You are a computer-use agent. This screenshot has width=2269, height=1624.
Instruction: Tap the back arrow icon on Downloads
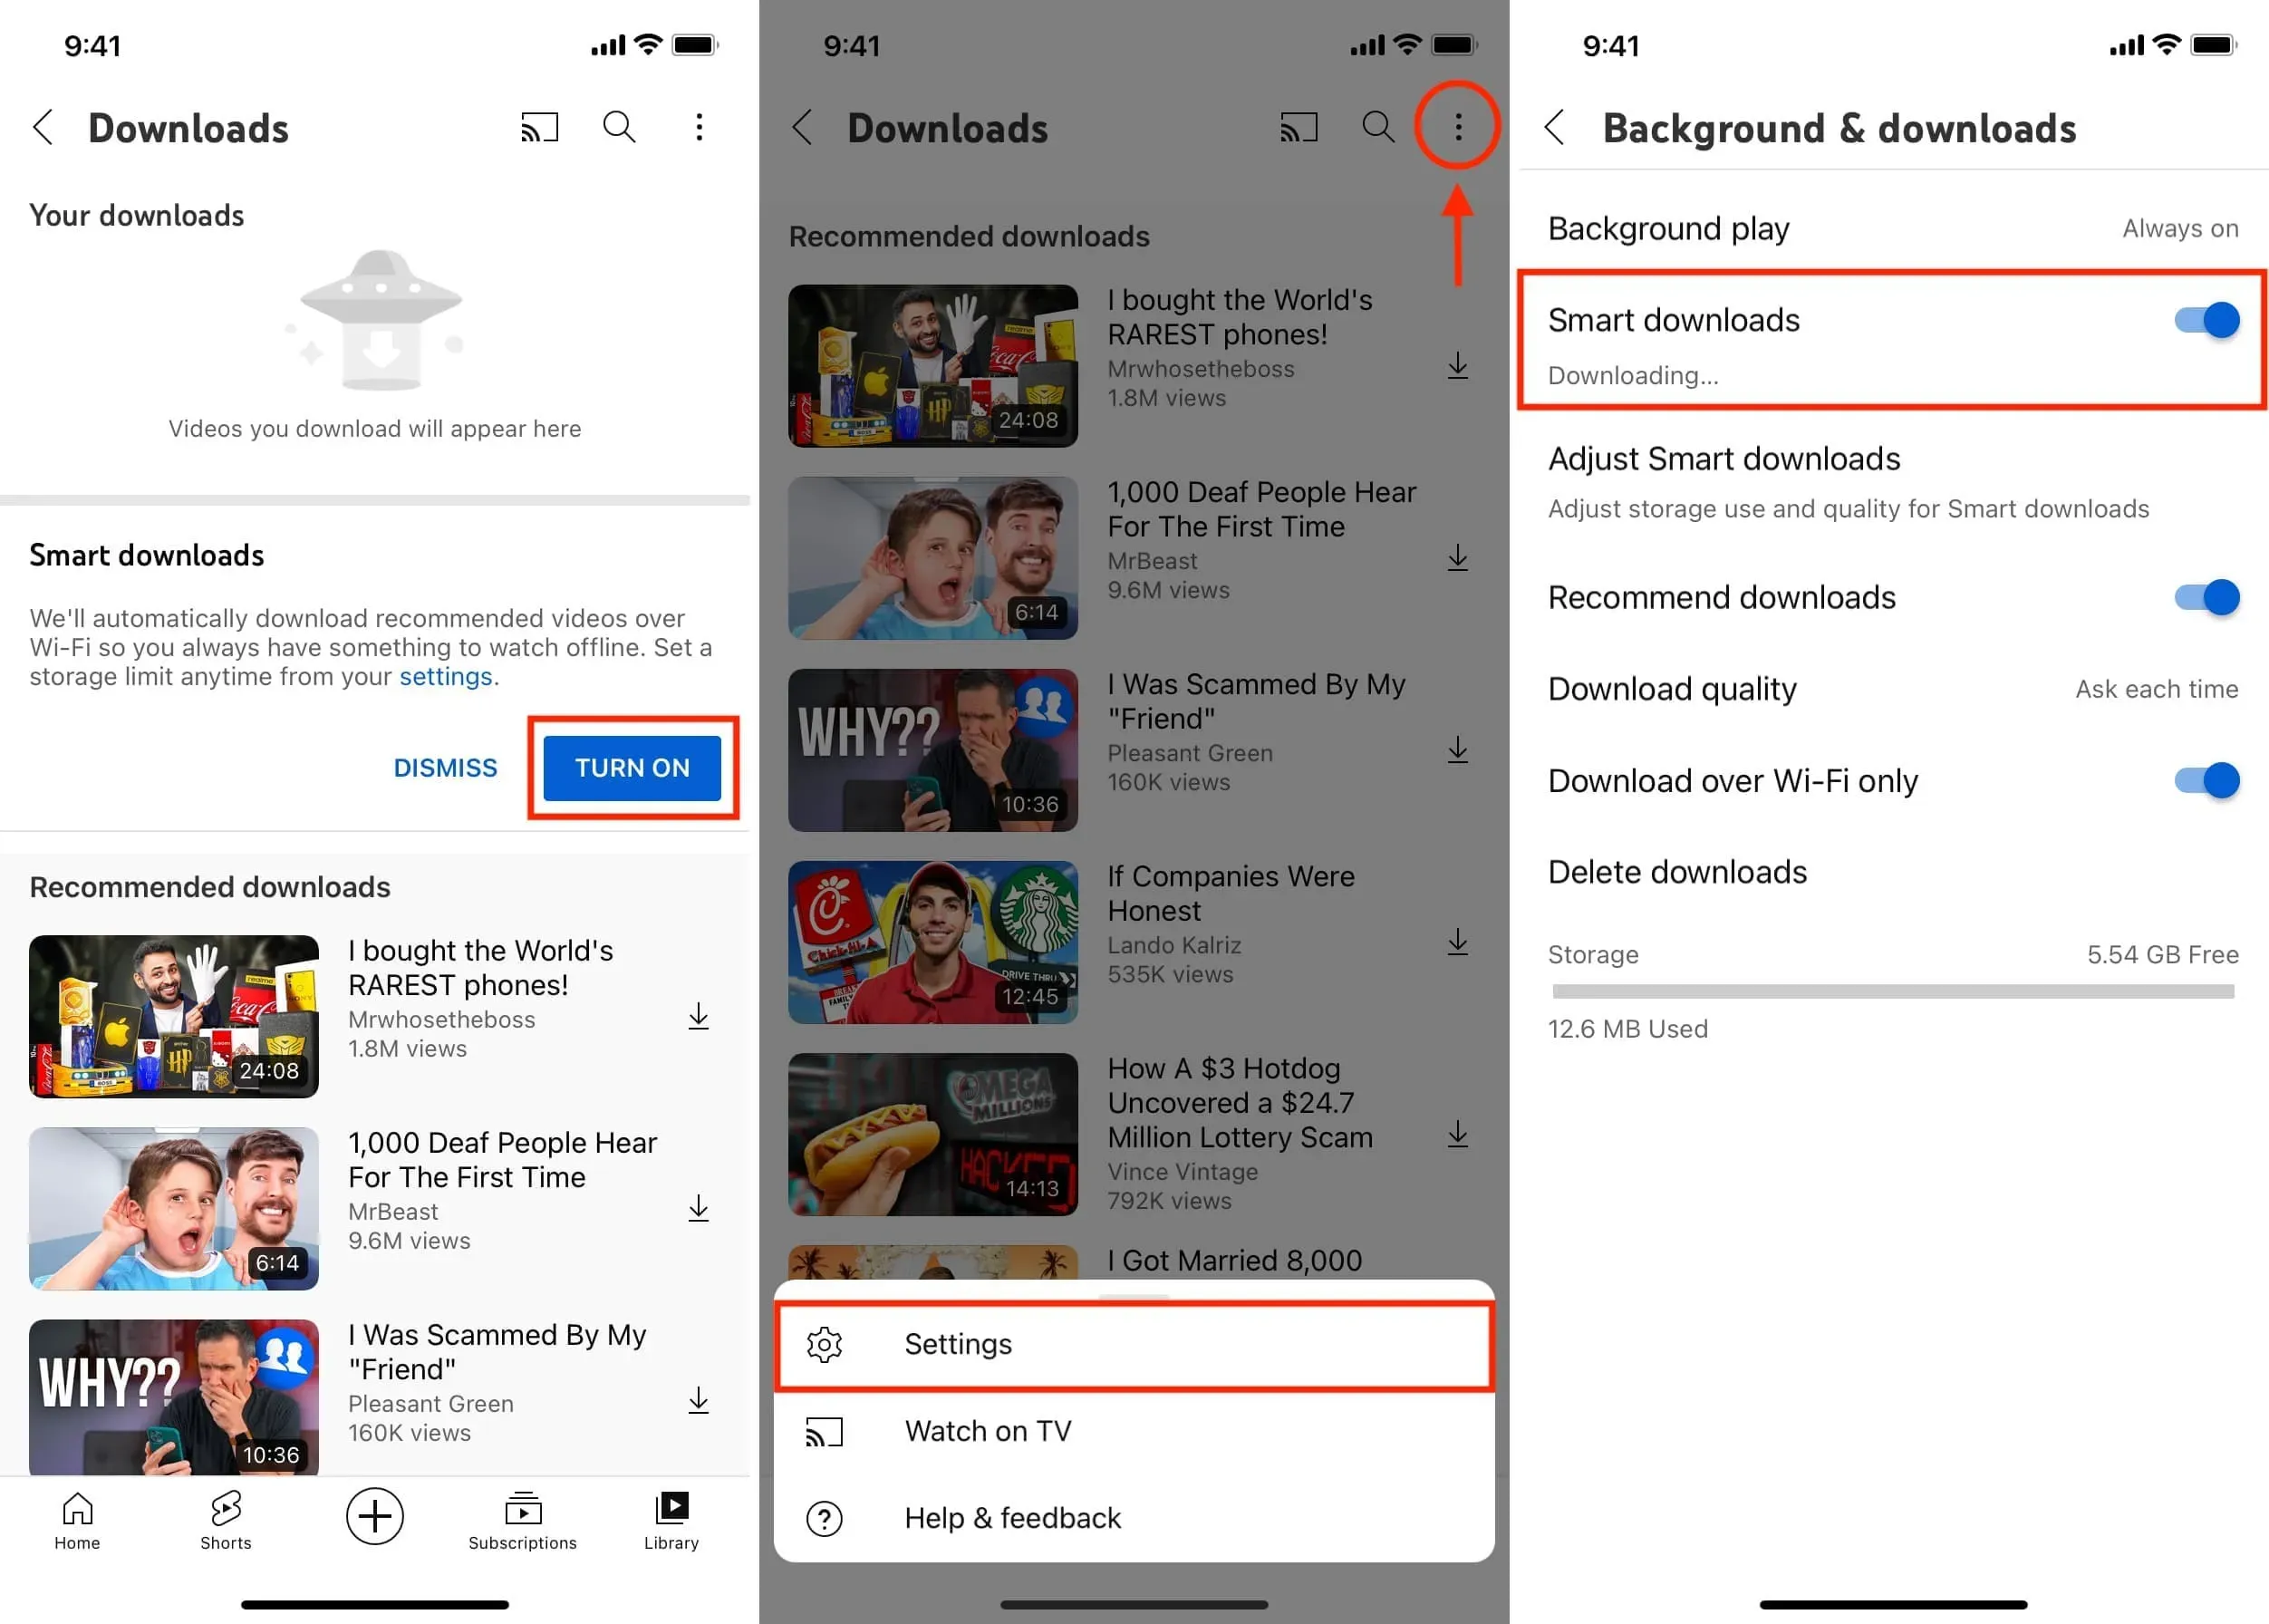pyautogui.click(x=49, y=129)
